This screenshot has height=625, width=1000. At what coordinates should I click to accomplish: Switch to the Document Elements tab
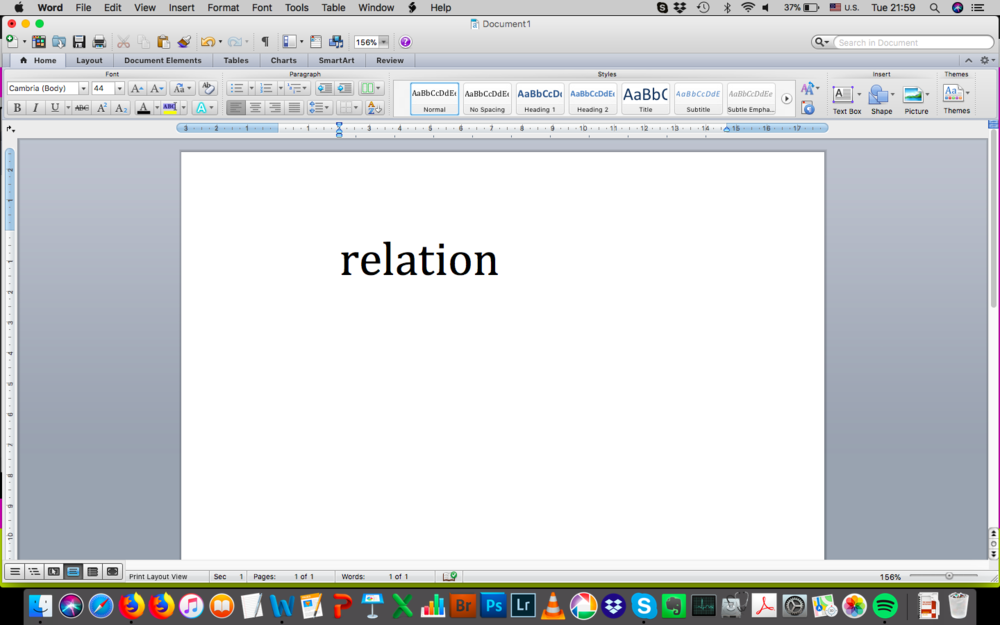(x=162, y=60)
